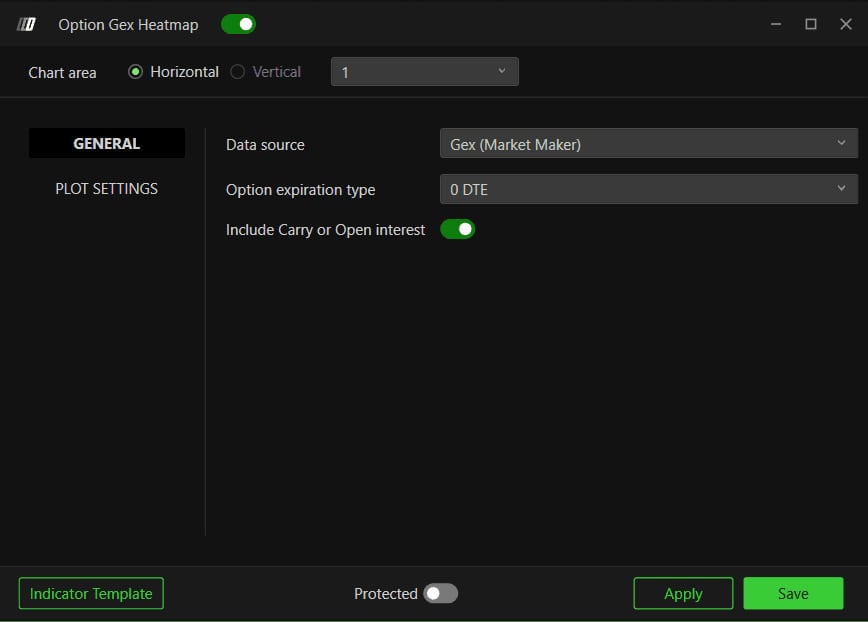Select the Vertical chart area radio button
The height and width of the screenshot is (622, 868).
[237, 72]
